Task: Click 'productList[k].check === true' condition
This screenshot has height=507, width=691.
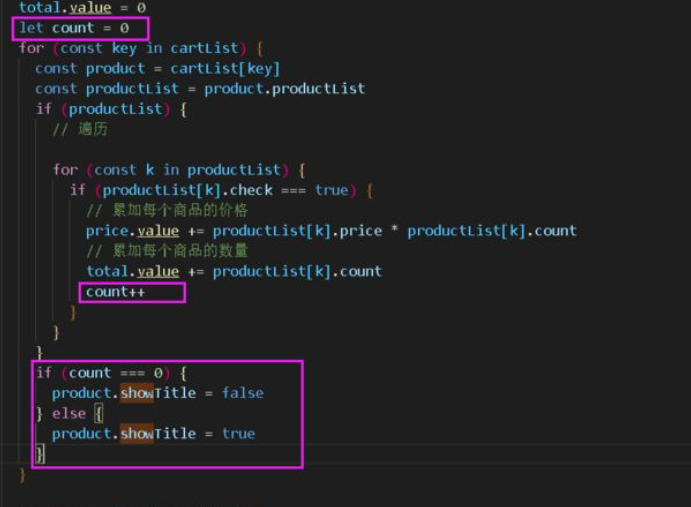Action: [x=226, y=190]
